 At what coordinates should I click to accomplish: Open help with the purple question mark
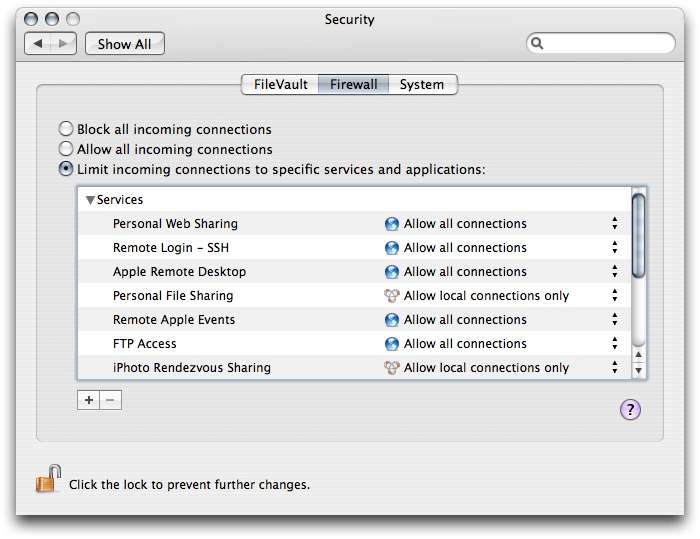630,409
